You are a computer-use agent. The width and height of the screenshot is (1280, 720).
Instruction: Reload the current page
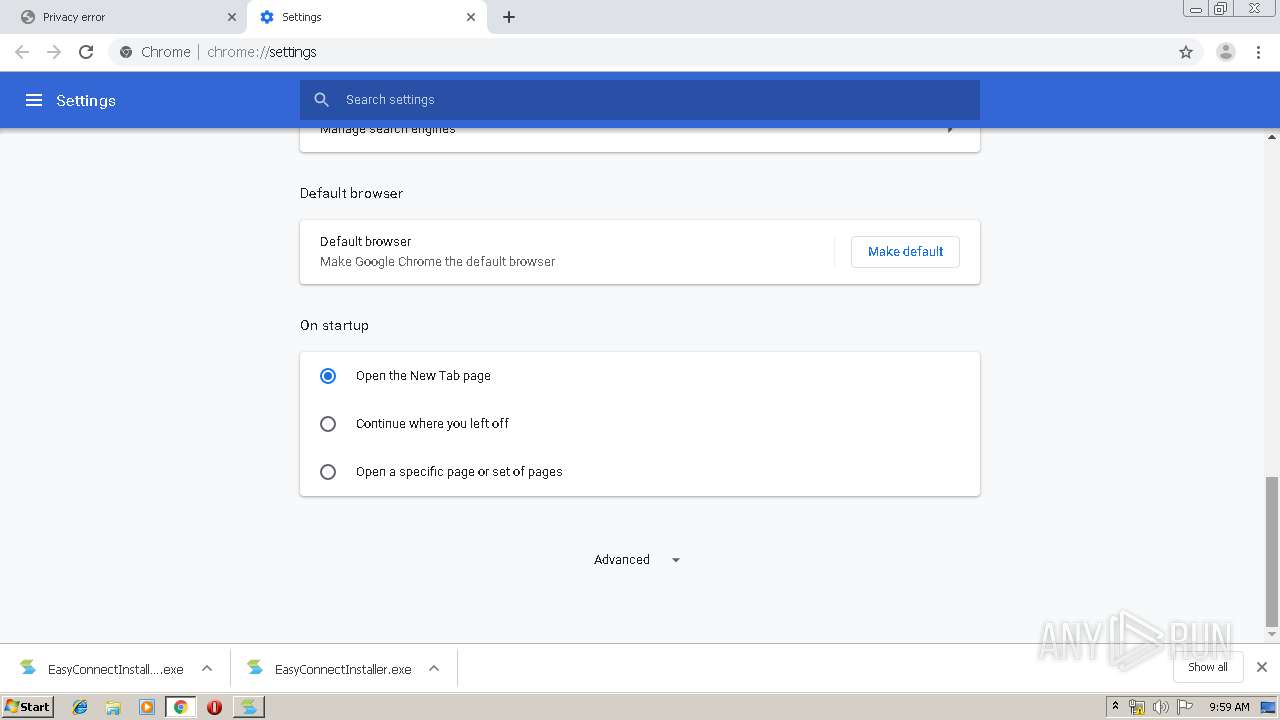tap(86, 52)
